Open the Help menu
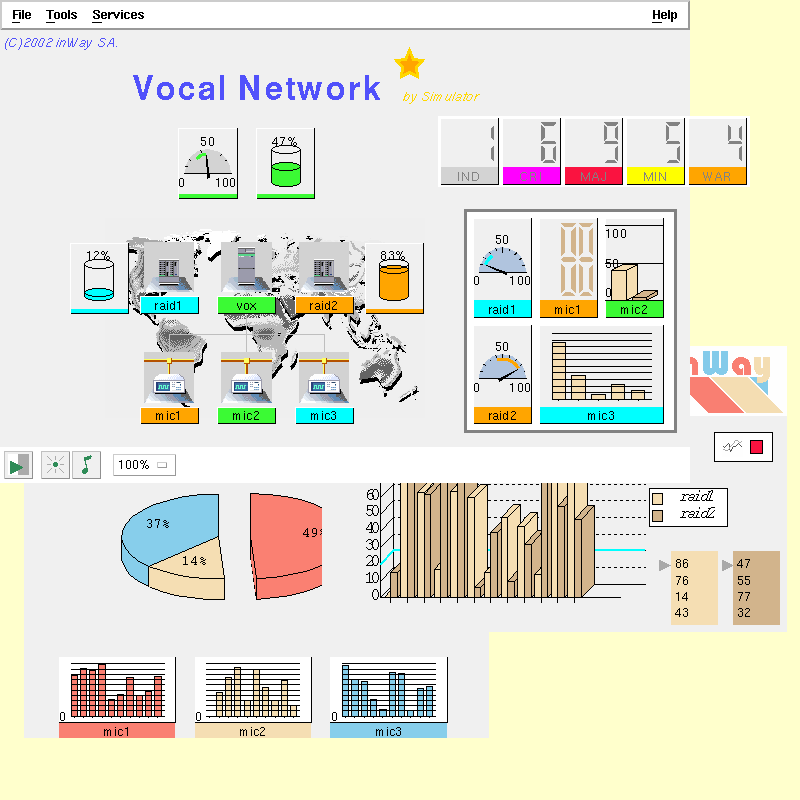 click(x=664, y=15)
